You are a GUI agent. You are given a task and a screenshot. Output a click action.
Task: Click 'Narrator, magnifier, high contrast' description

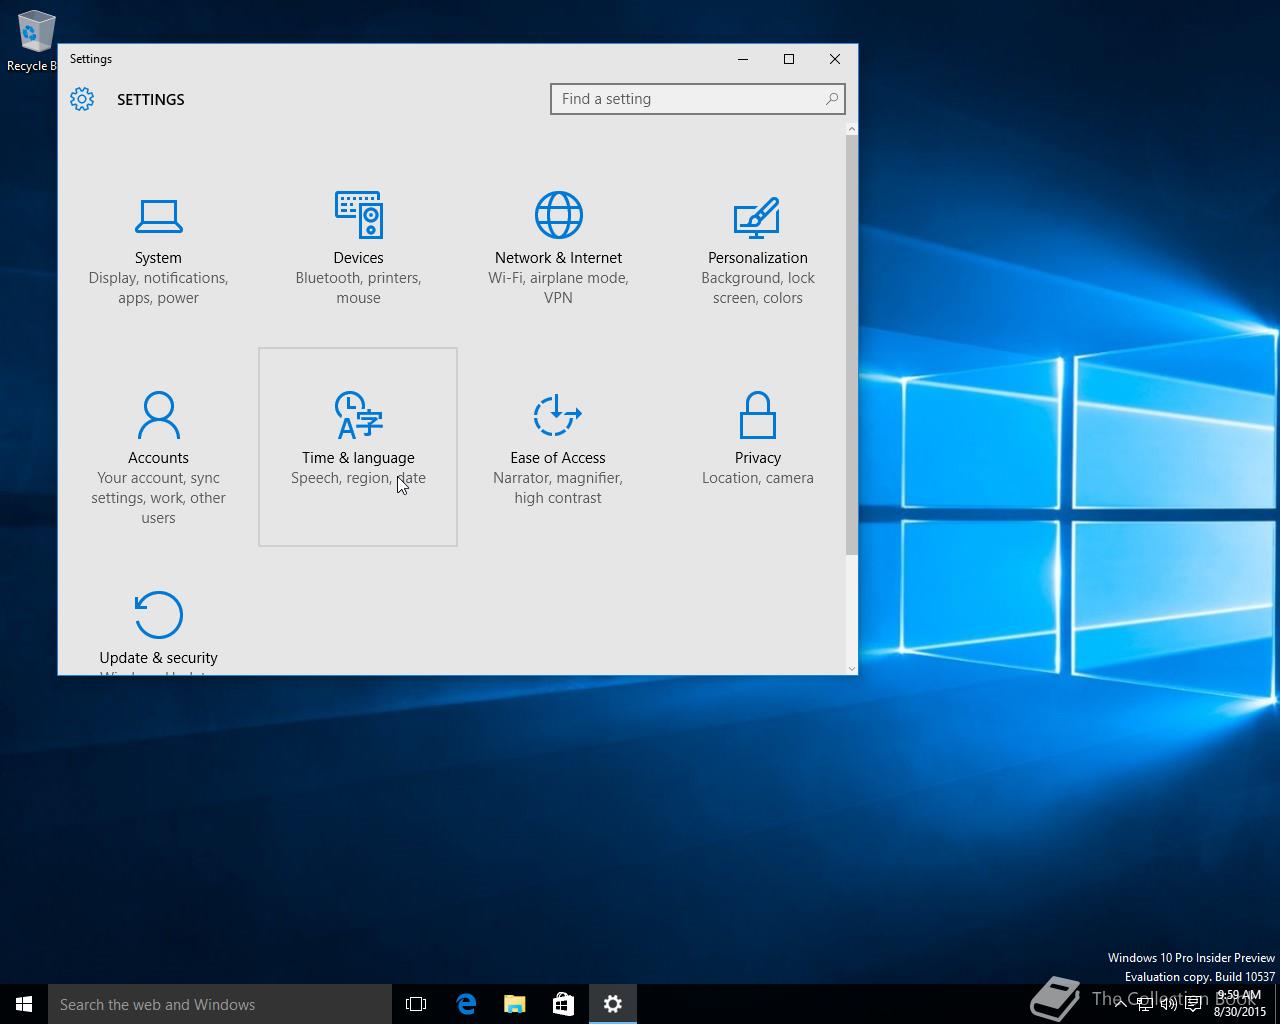(x=558, y=488)
